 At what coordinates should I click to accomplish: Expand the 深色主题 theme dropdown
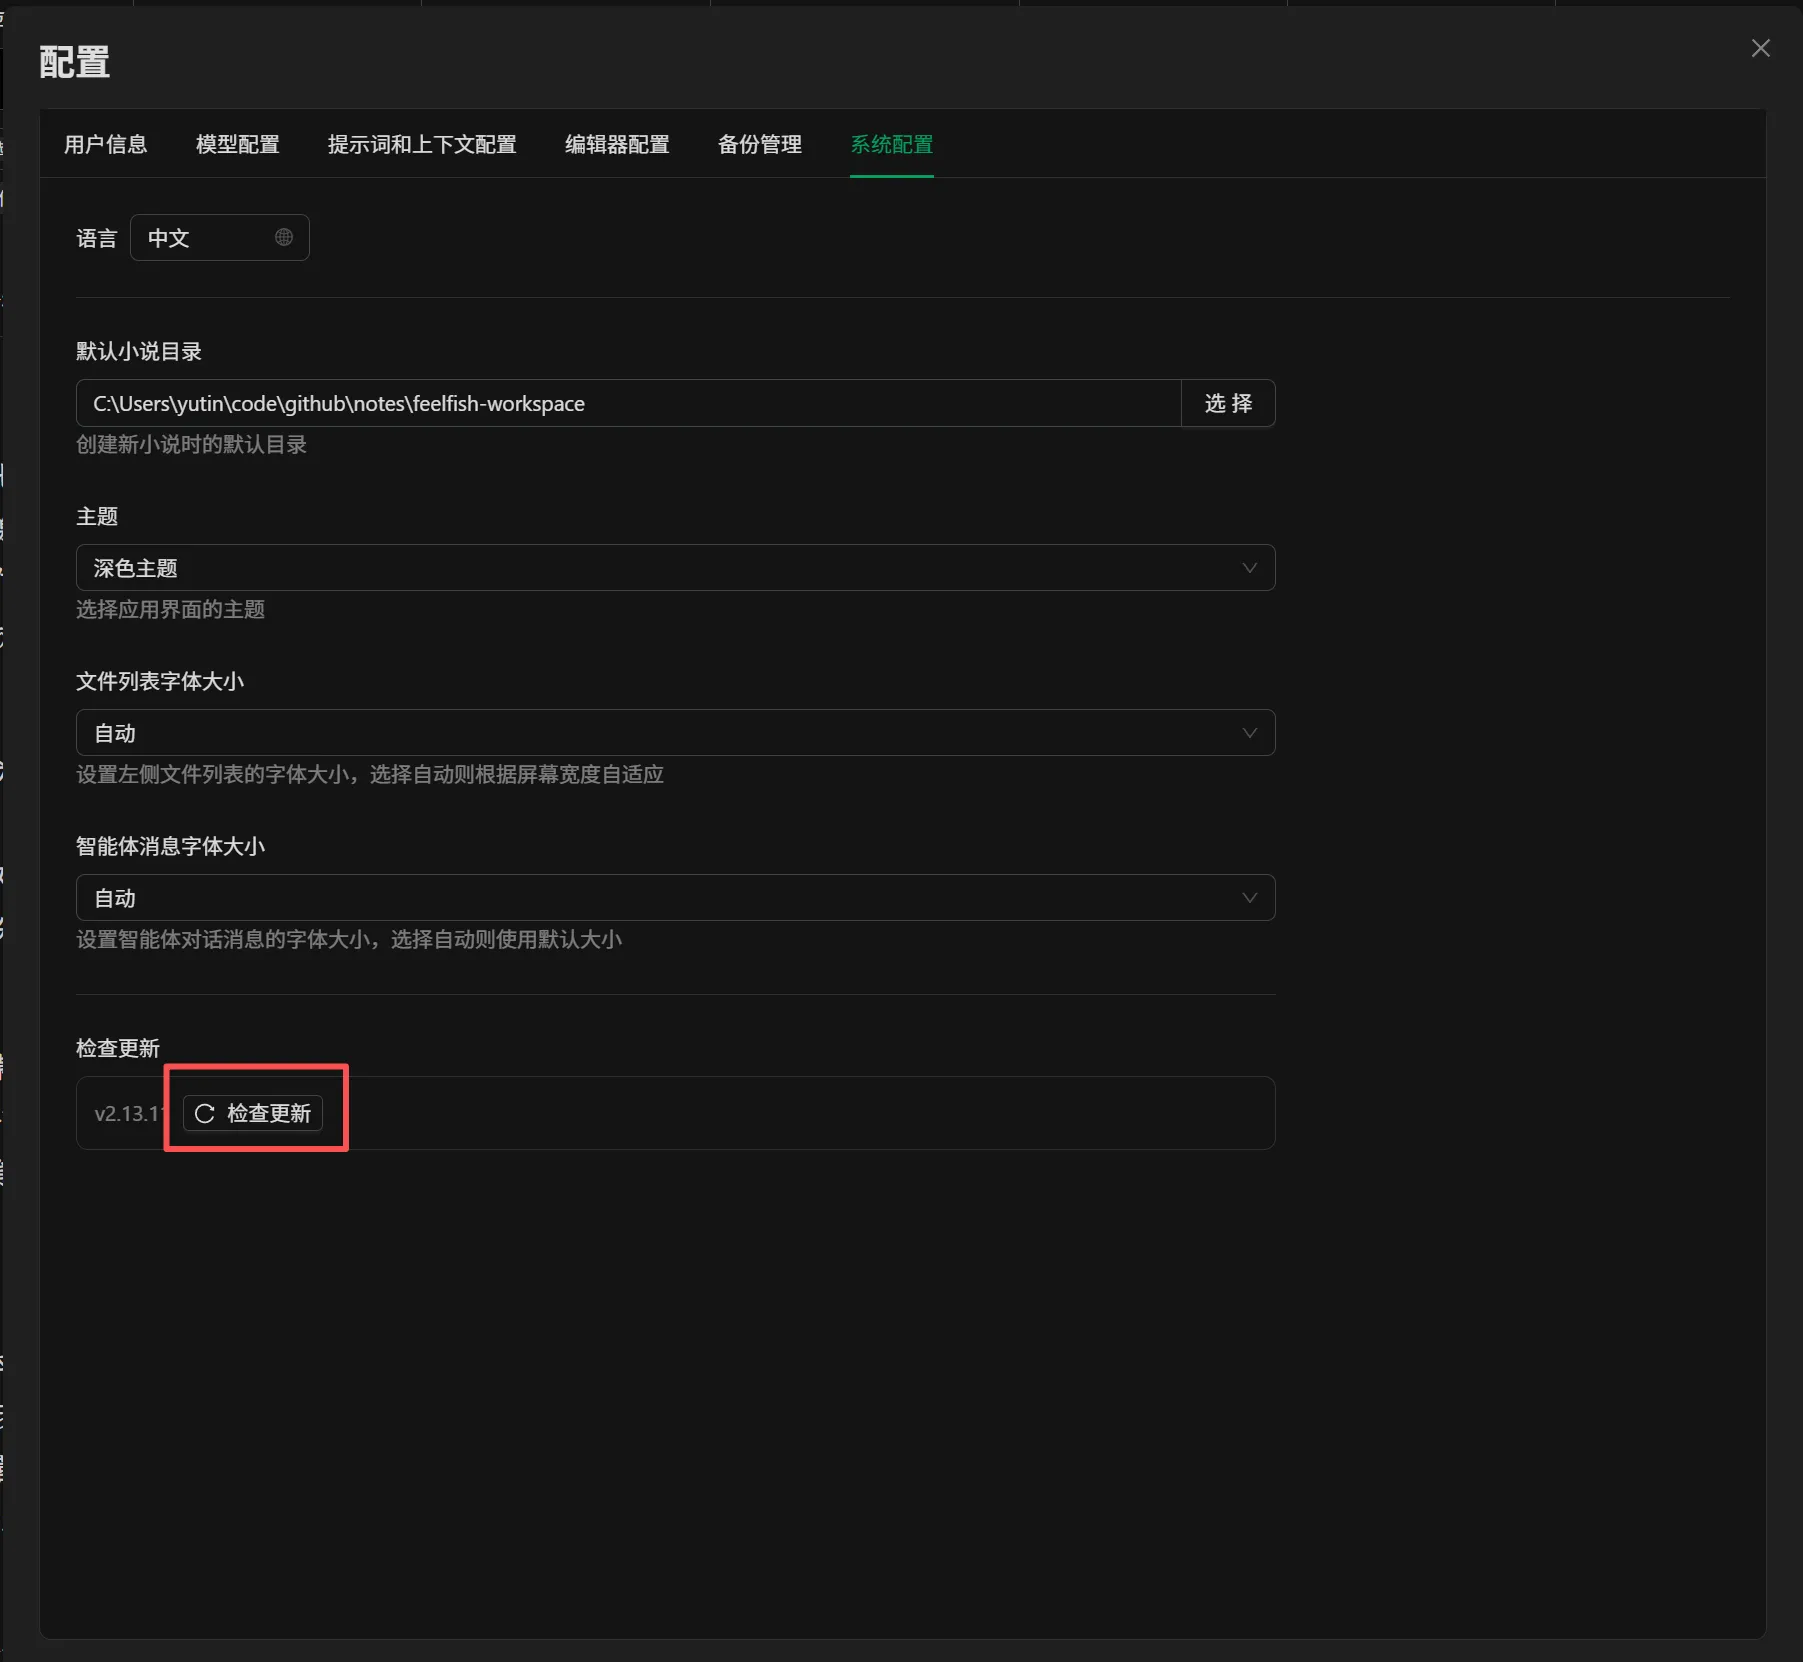pyautogui.click(x=660, y=568)
